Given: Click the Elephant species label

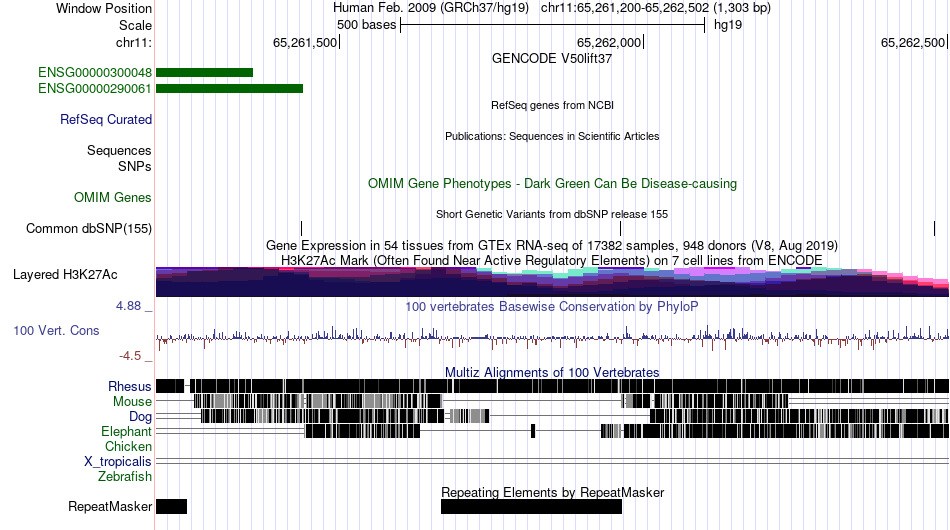Looking at the screenshot, I should (x=126, y=431).
